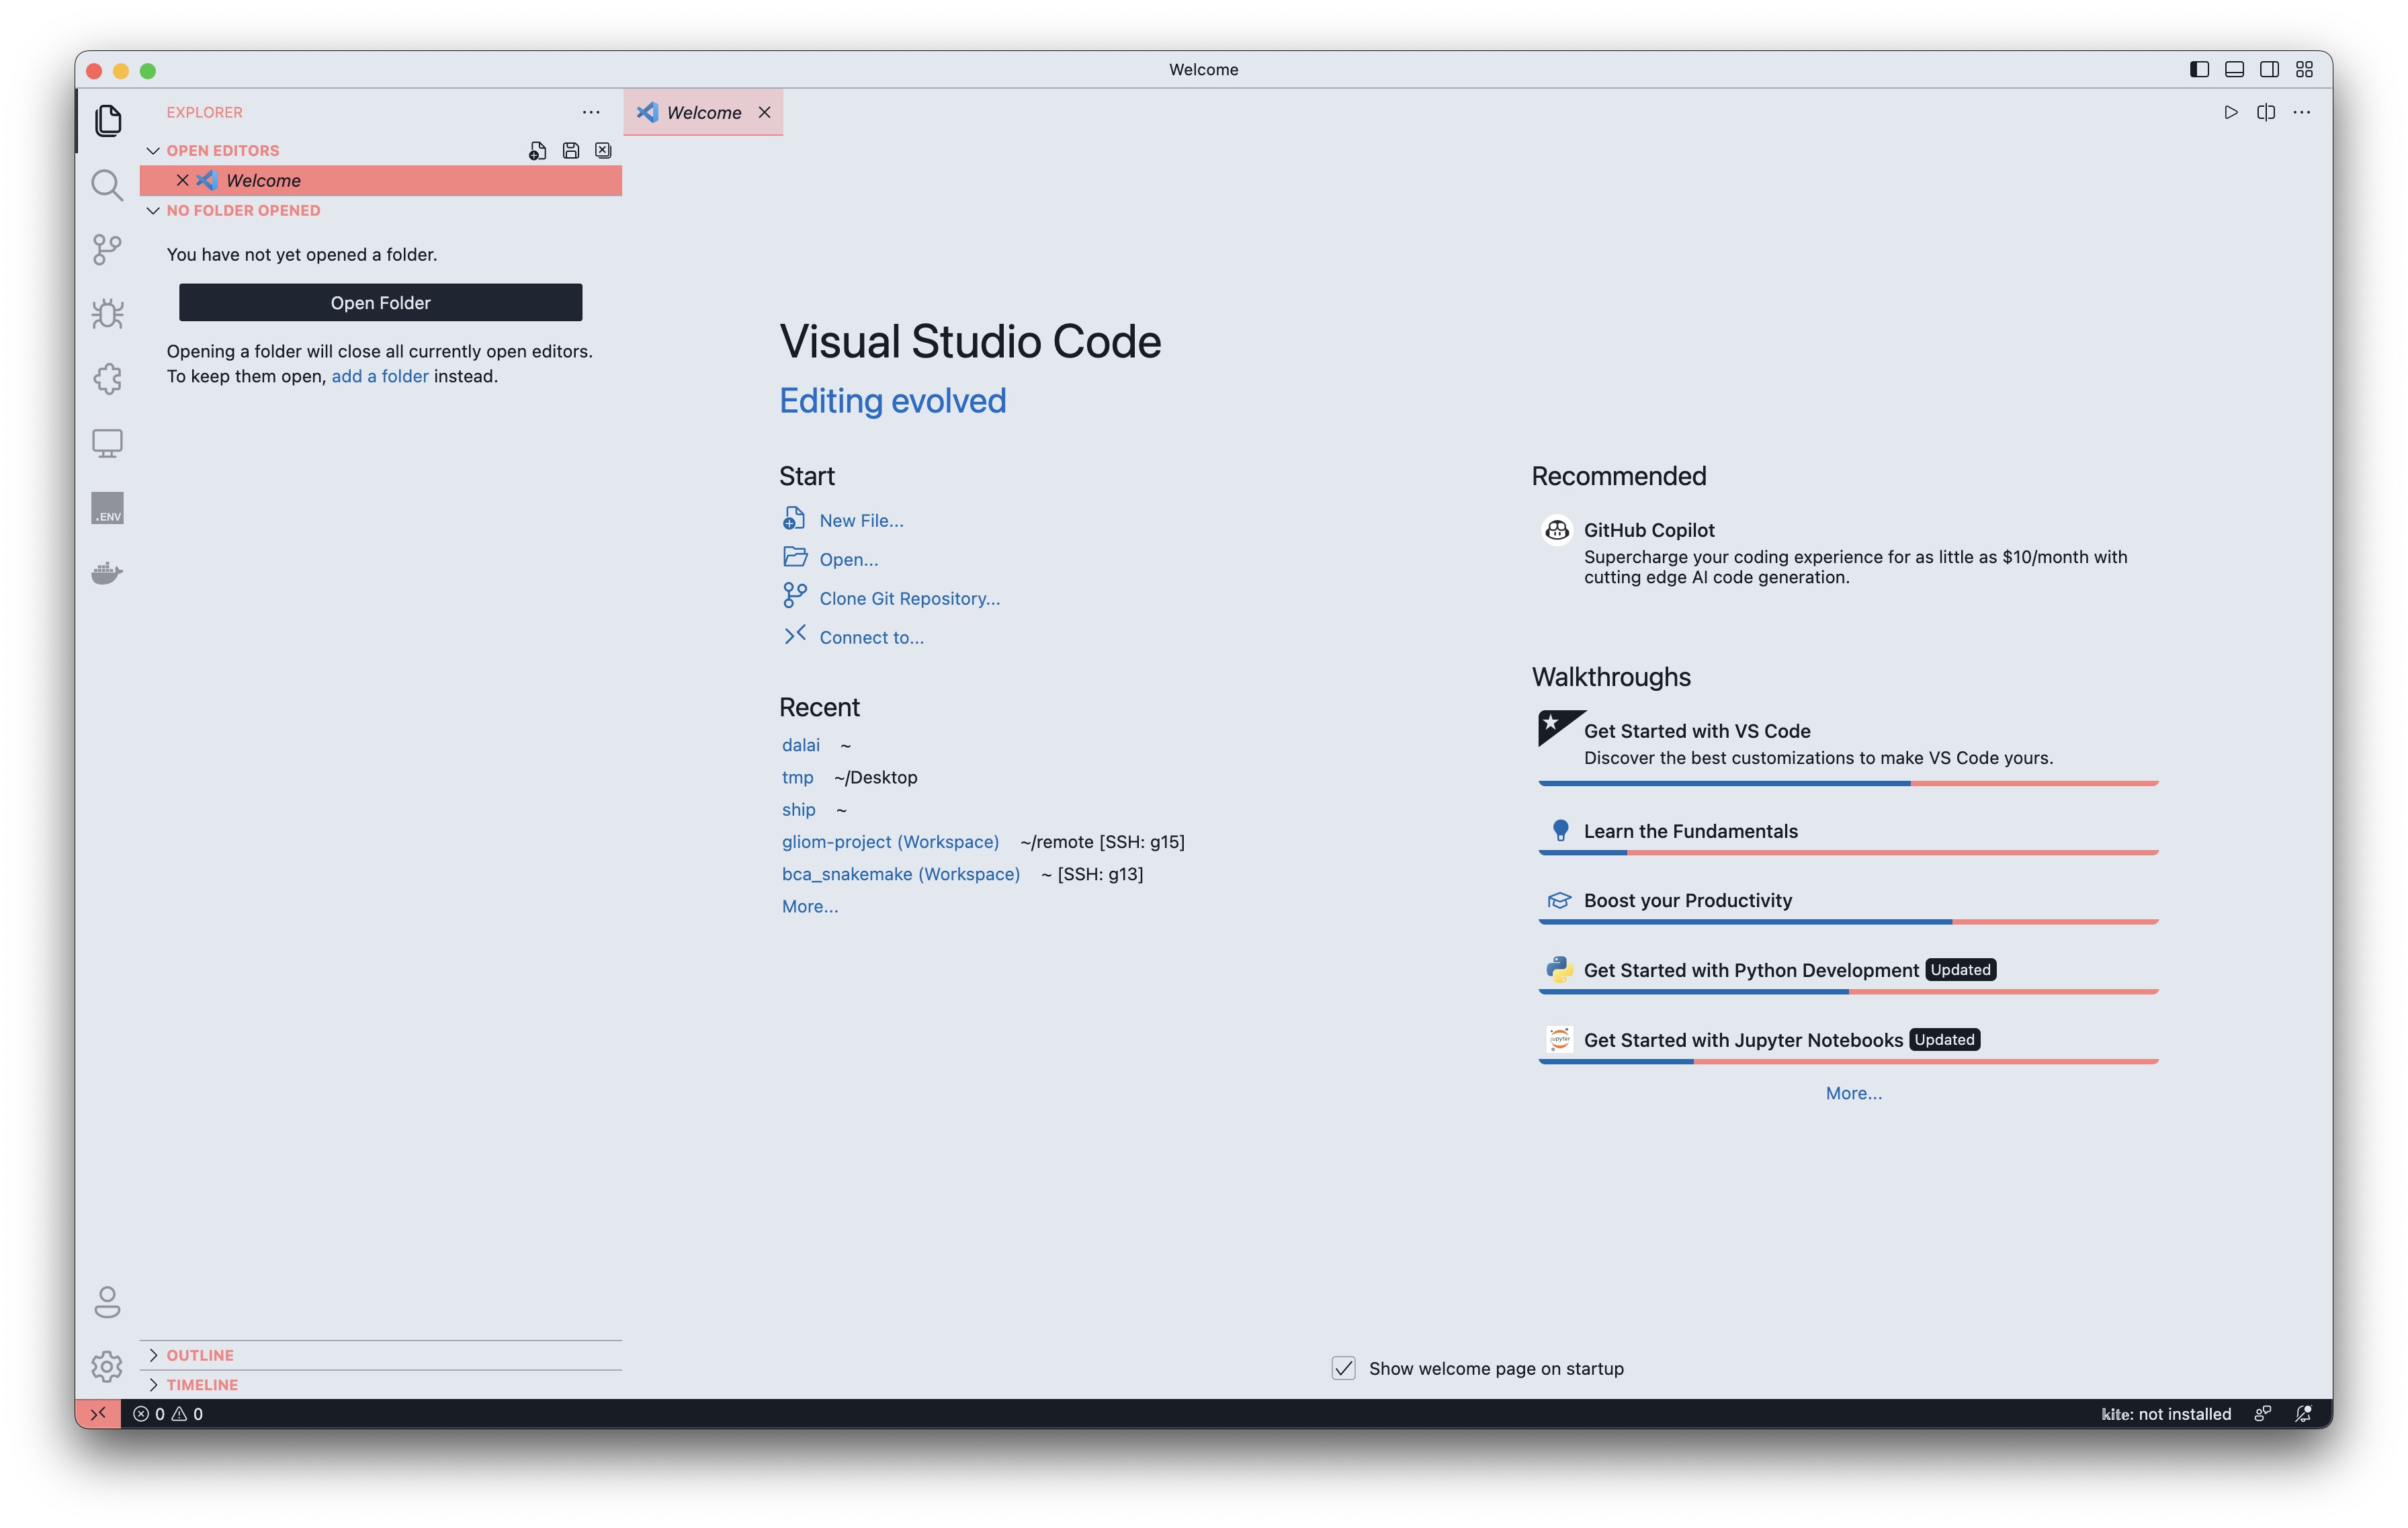Open the Extensions view
The image size is (2408, 1528).
tap(107, 379)
